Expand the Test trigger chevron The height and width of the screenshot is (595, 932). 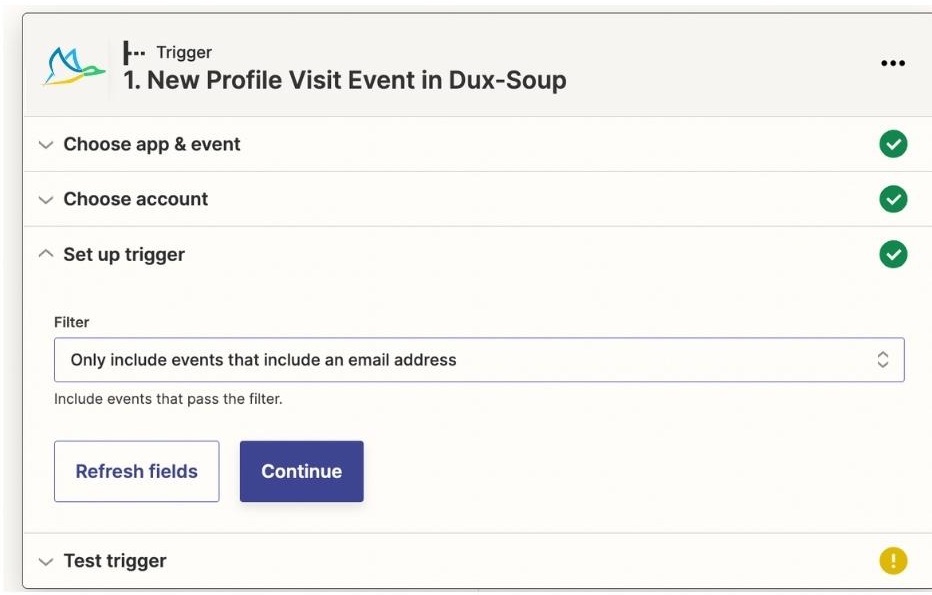point(46,561)
